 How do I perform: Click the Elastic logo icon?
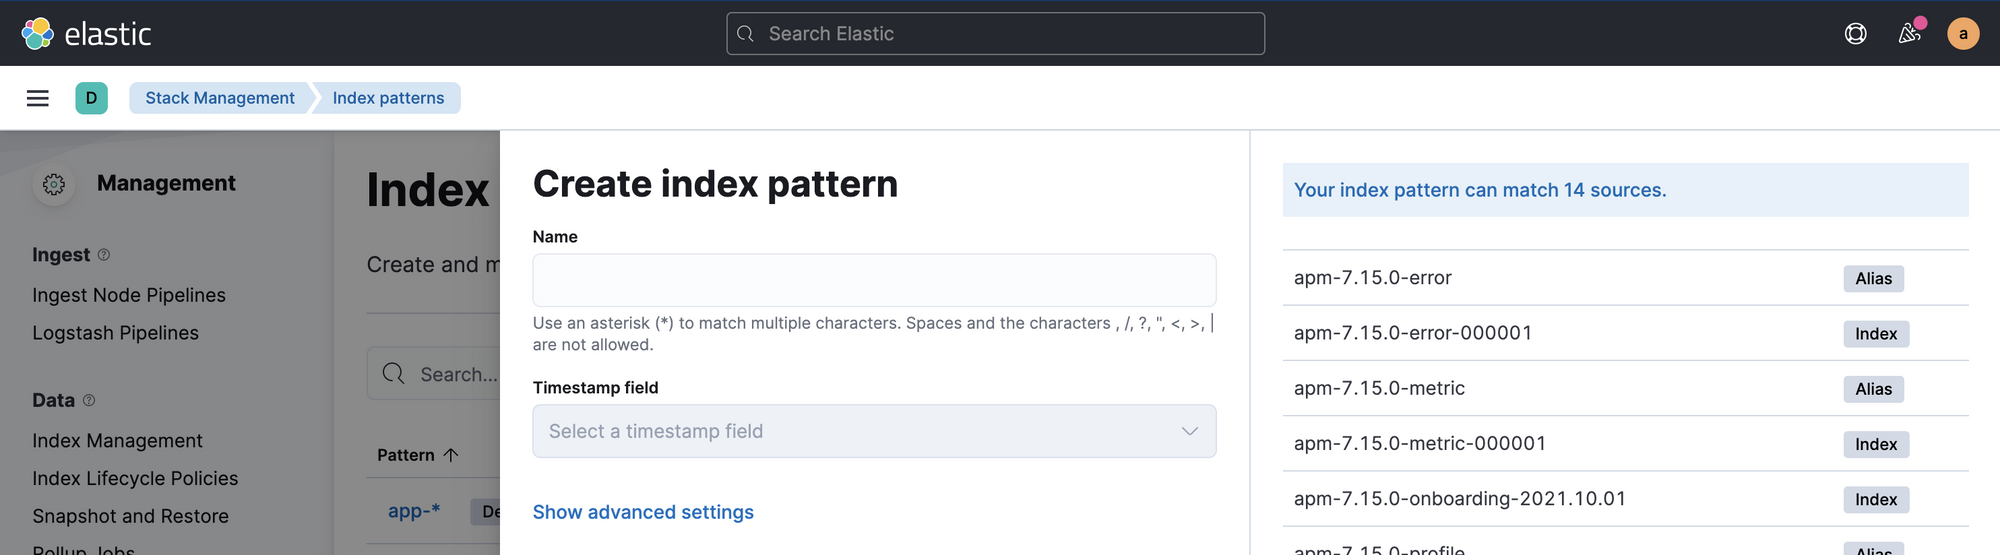coord(38,34)
